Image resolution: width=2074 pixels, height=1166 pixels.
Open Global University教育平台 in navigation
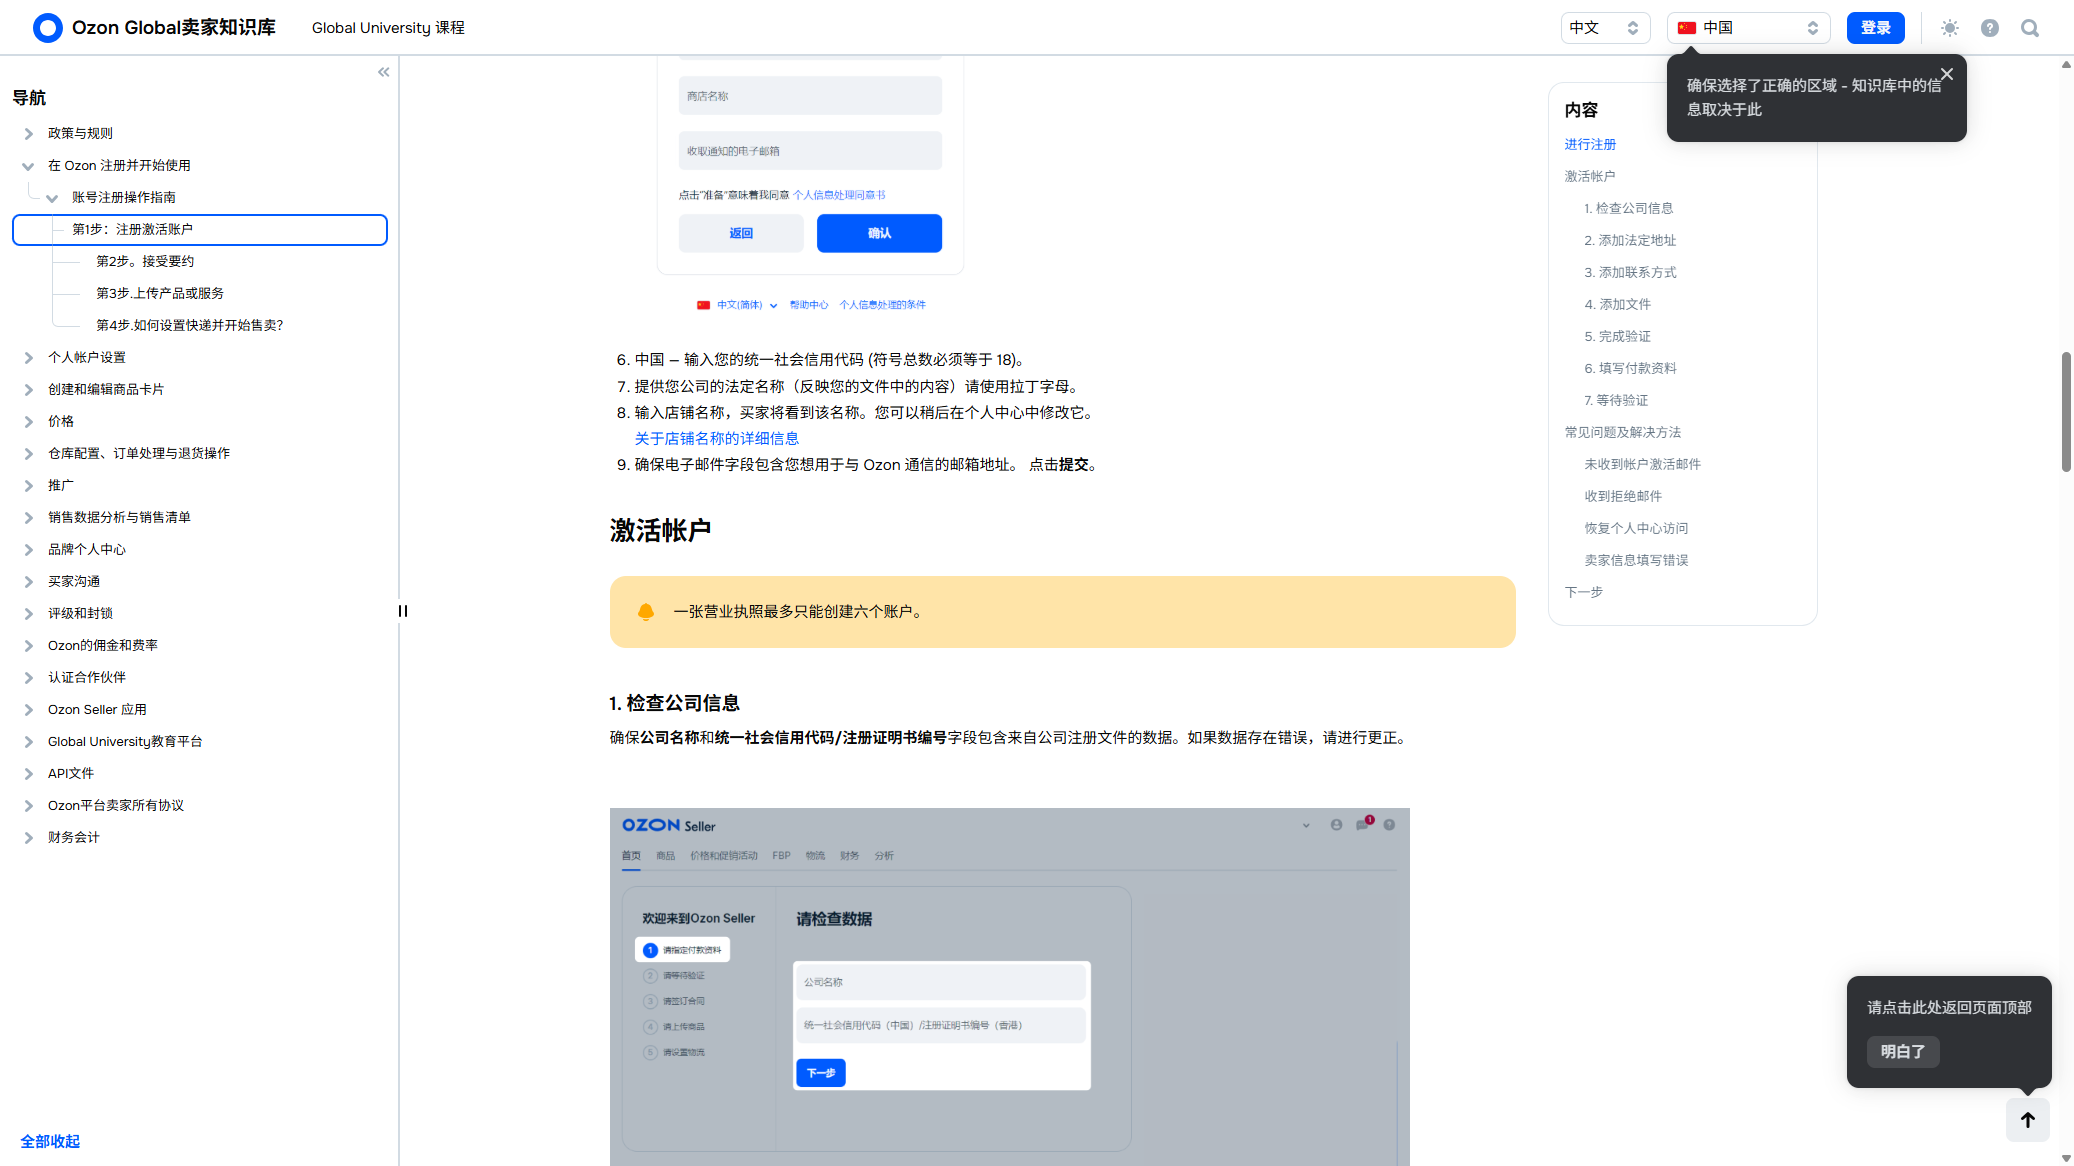click(125, 741)
